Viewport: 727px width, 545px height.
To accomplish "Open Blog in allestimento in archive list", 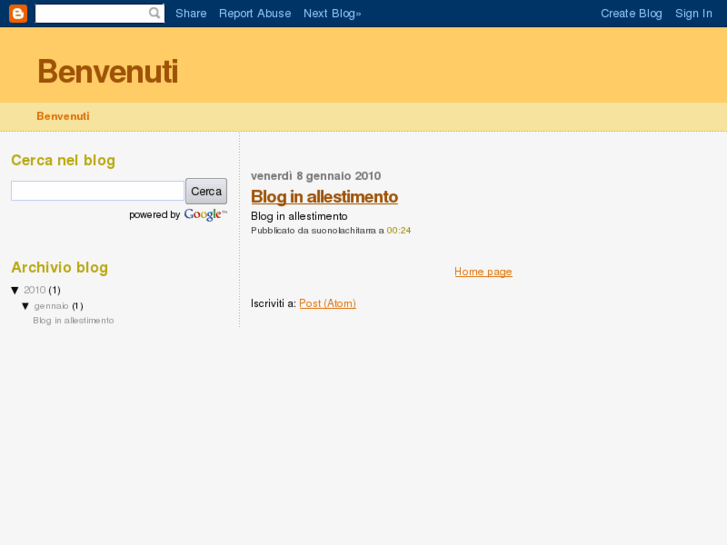I will [73, 321].
